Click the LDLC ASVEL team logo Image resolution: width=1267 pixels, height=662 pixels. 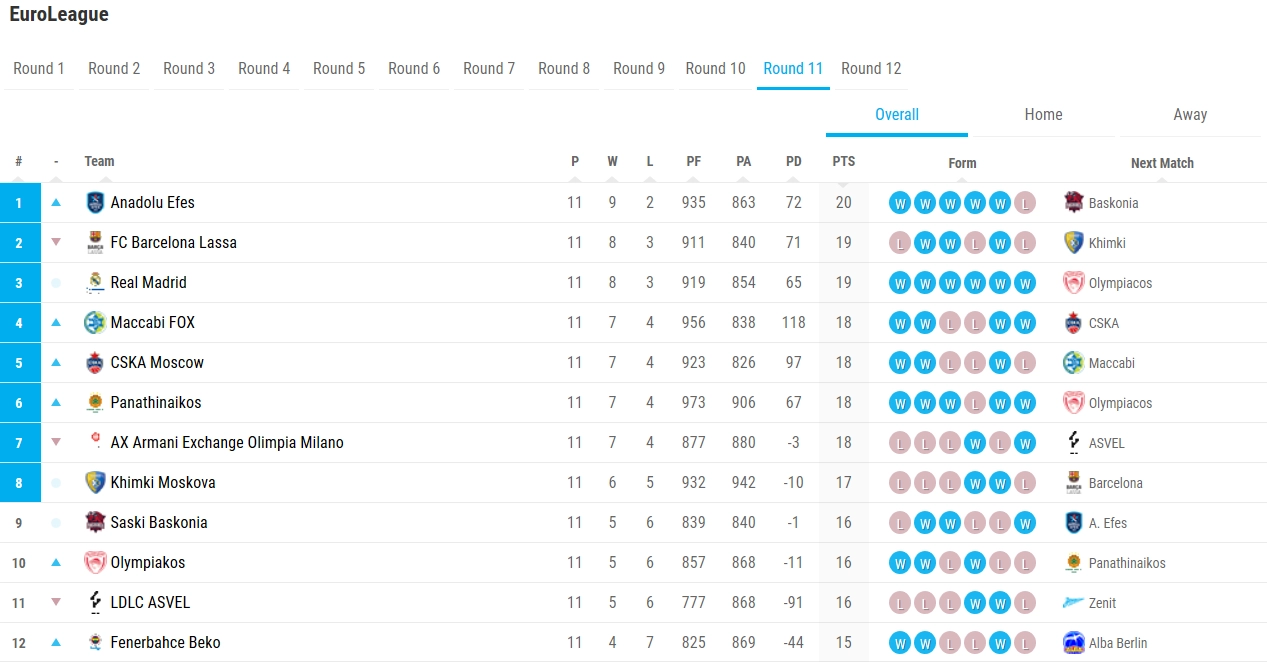(x=95, y=602)
